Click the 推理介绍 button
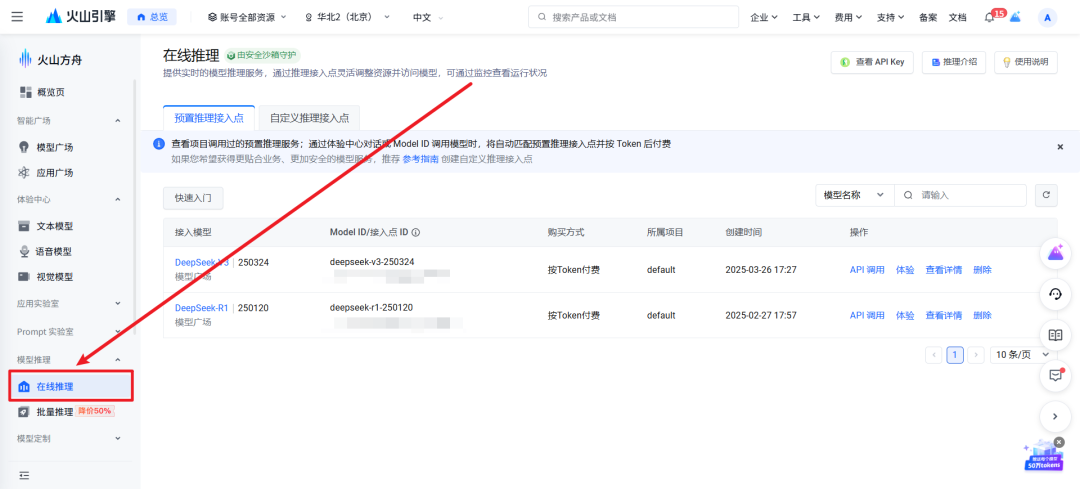This screenshot has height=489, width=1080. point(954,62)
